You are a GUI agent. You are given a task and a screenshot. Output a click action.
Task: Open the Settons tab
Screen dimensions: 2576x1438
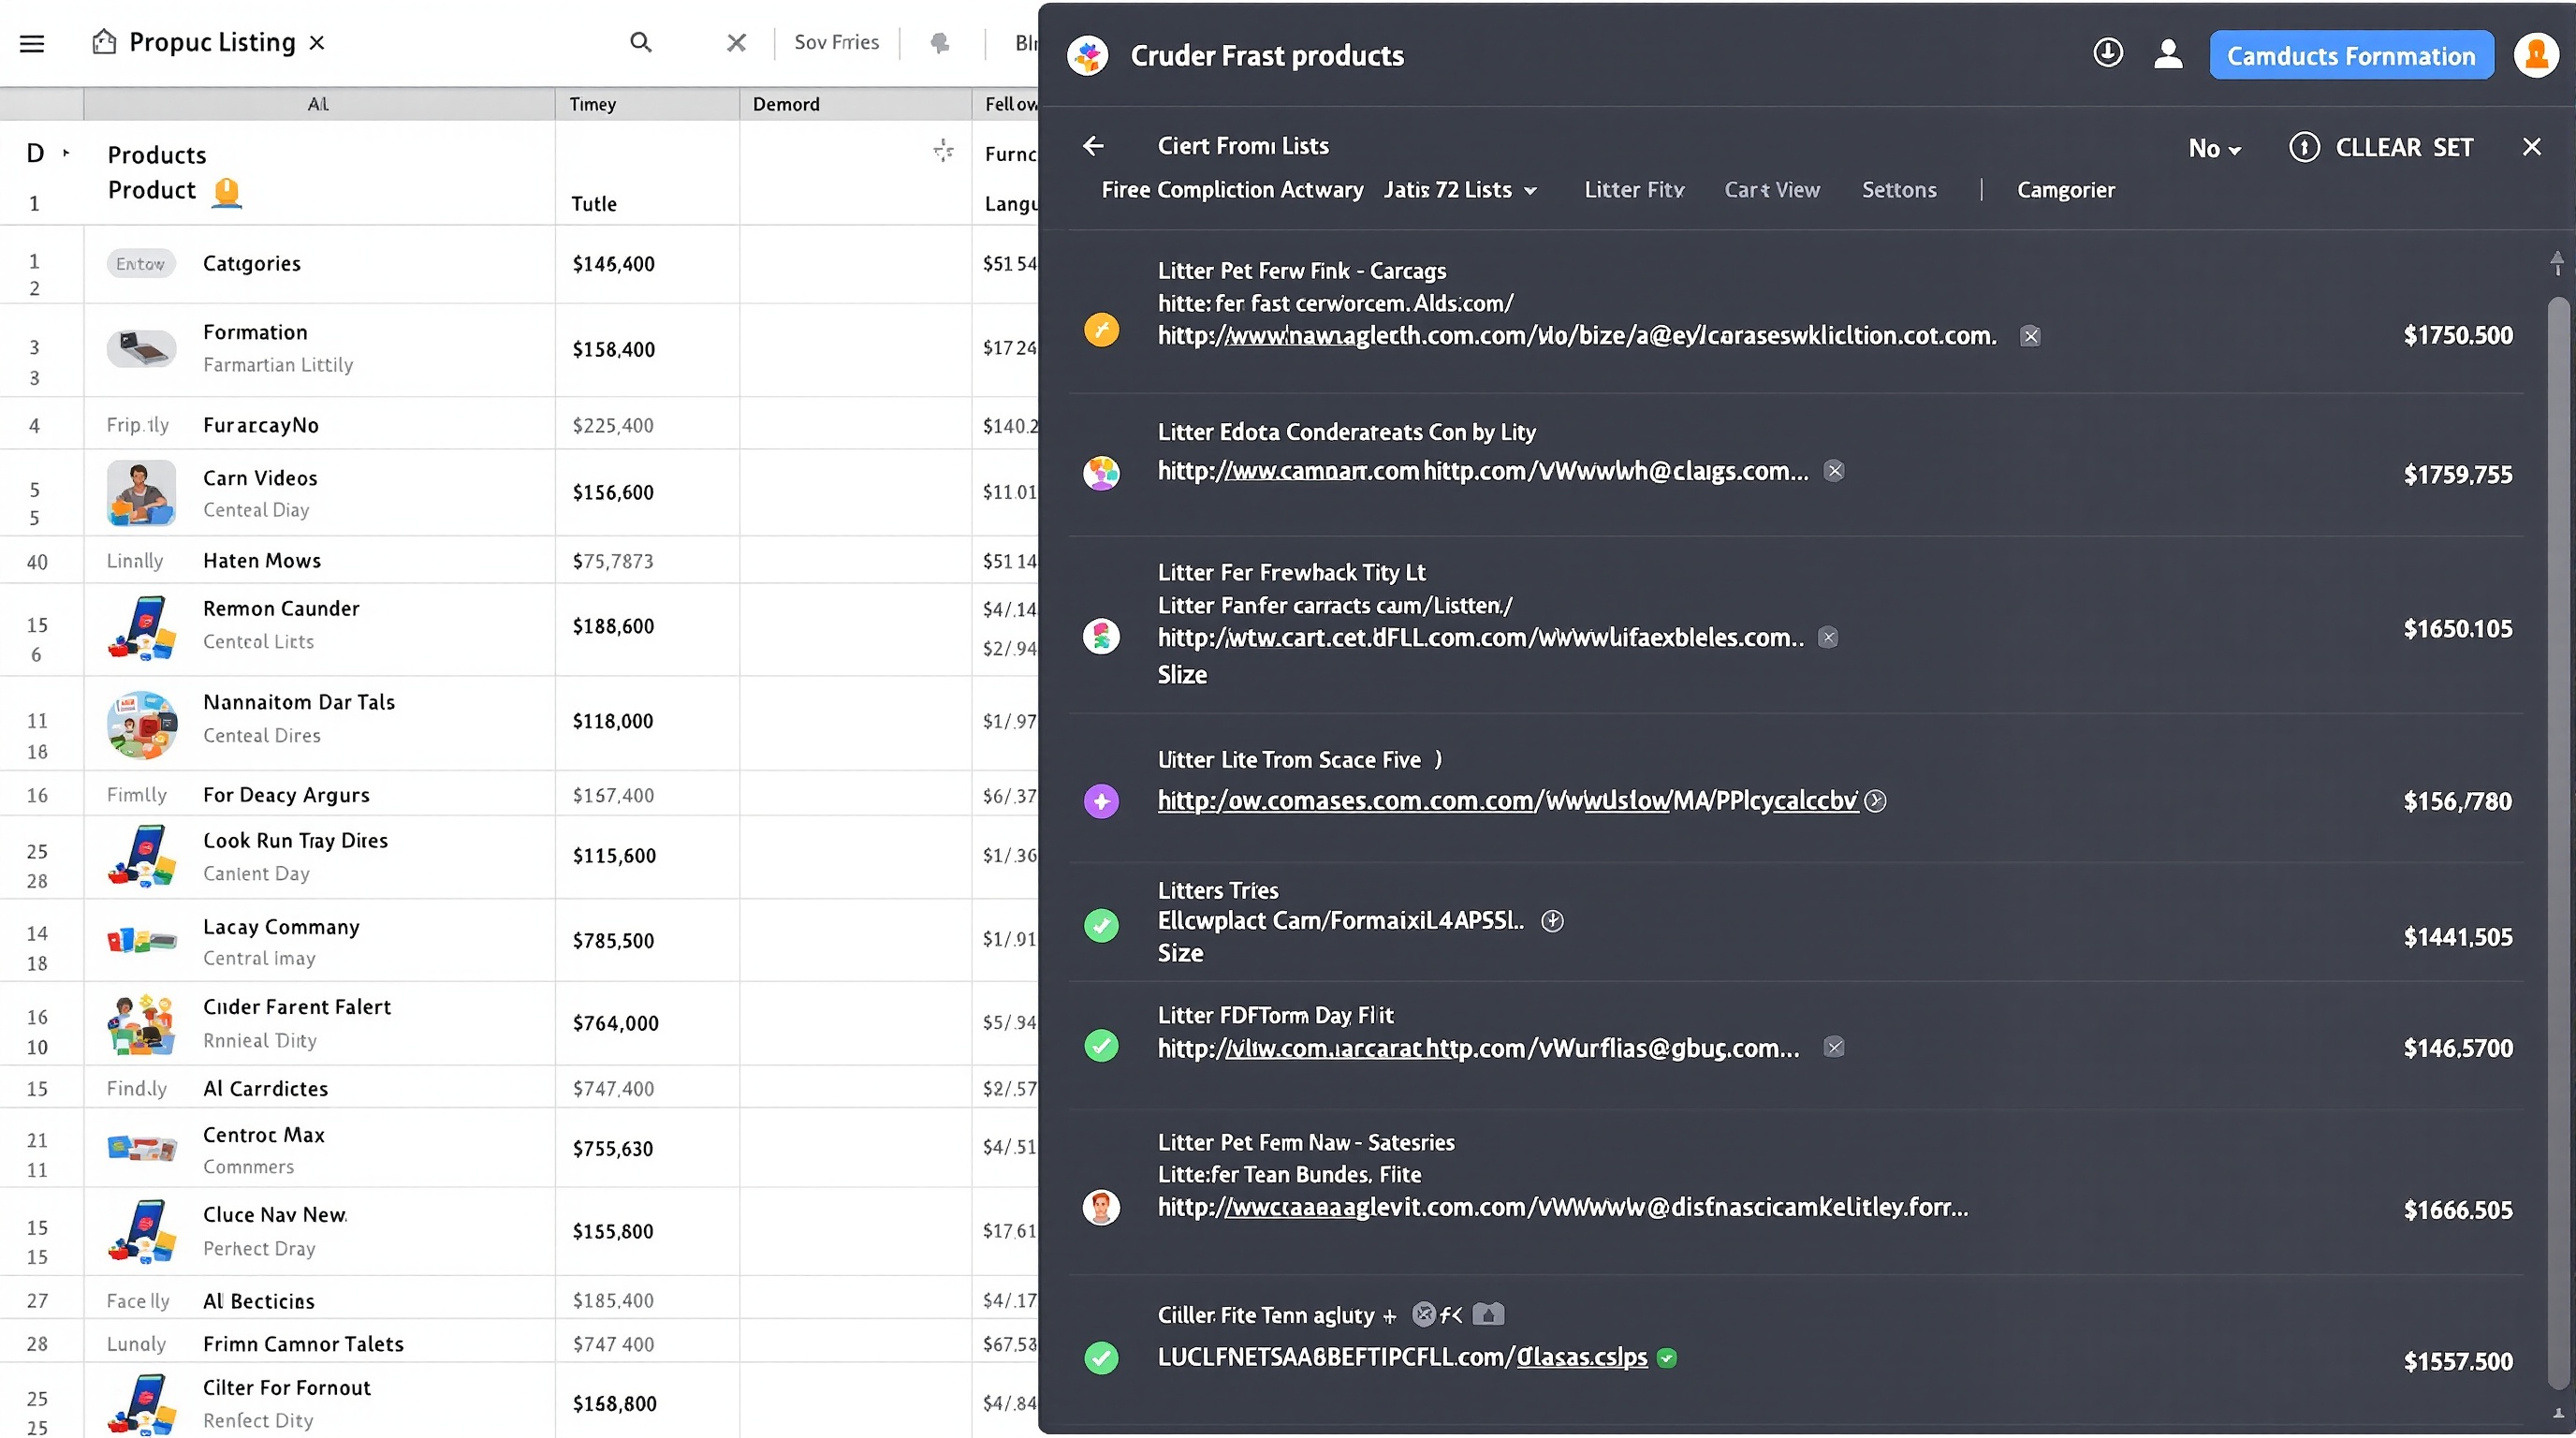[1898, 190]
